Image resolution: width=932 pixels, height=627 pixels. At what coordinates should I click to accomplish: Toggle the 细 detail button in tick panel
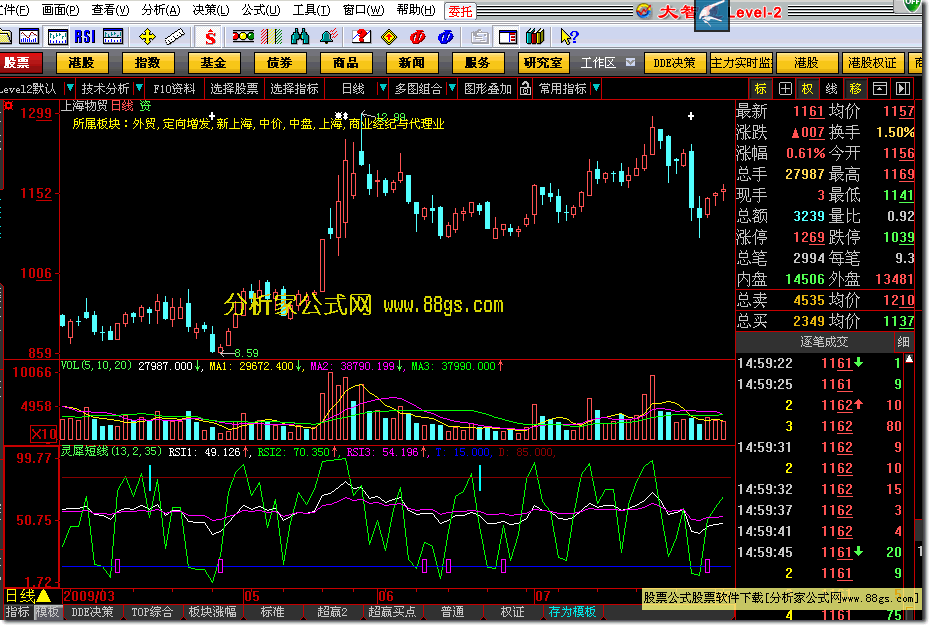click(903, 341)
